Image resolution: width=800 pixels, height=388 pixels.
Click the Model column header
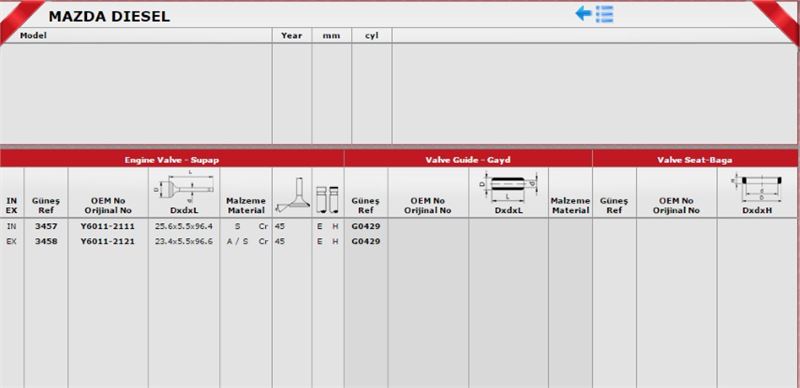[x=33, y=36]
